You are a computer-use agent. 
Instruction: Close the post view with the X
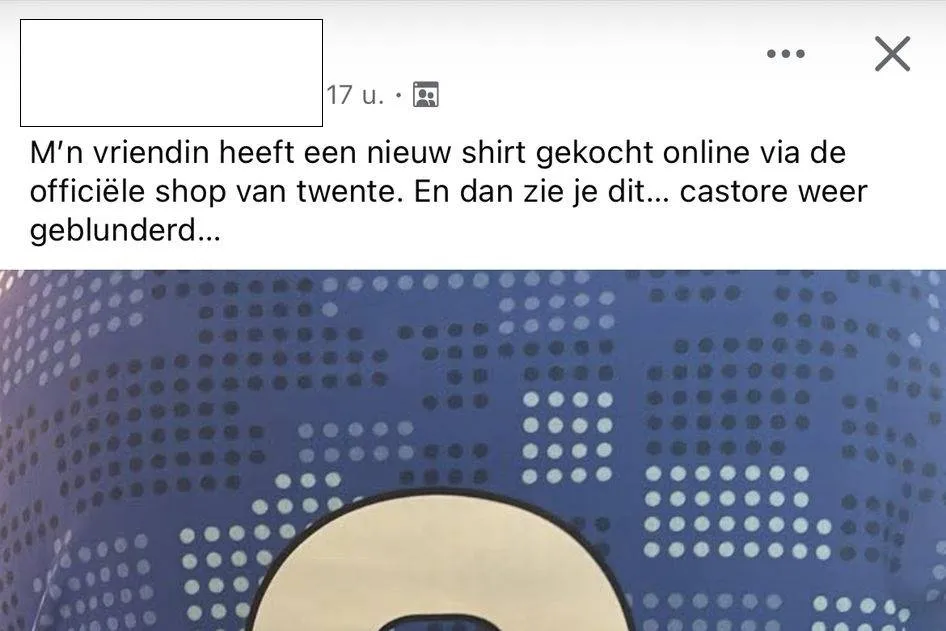[x=892, y=54]
